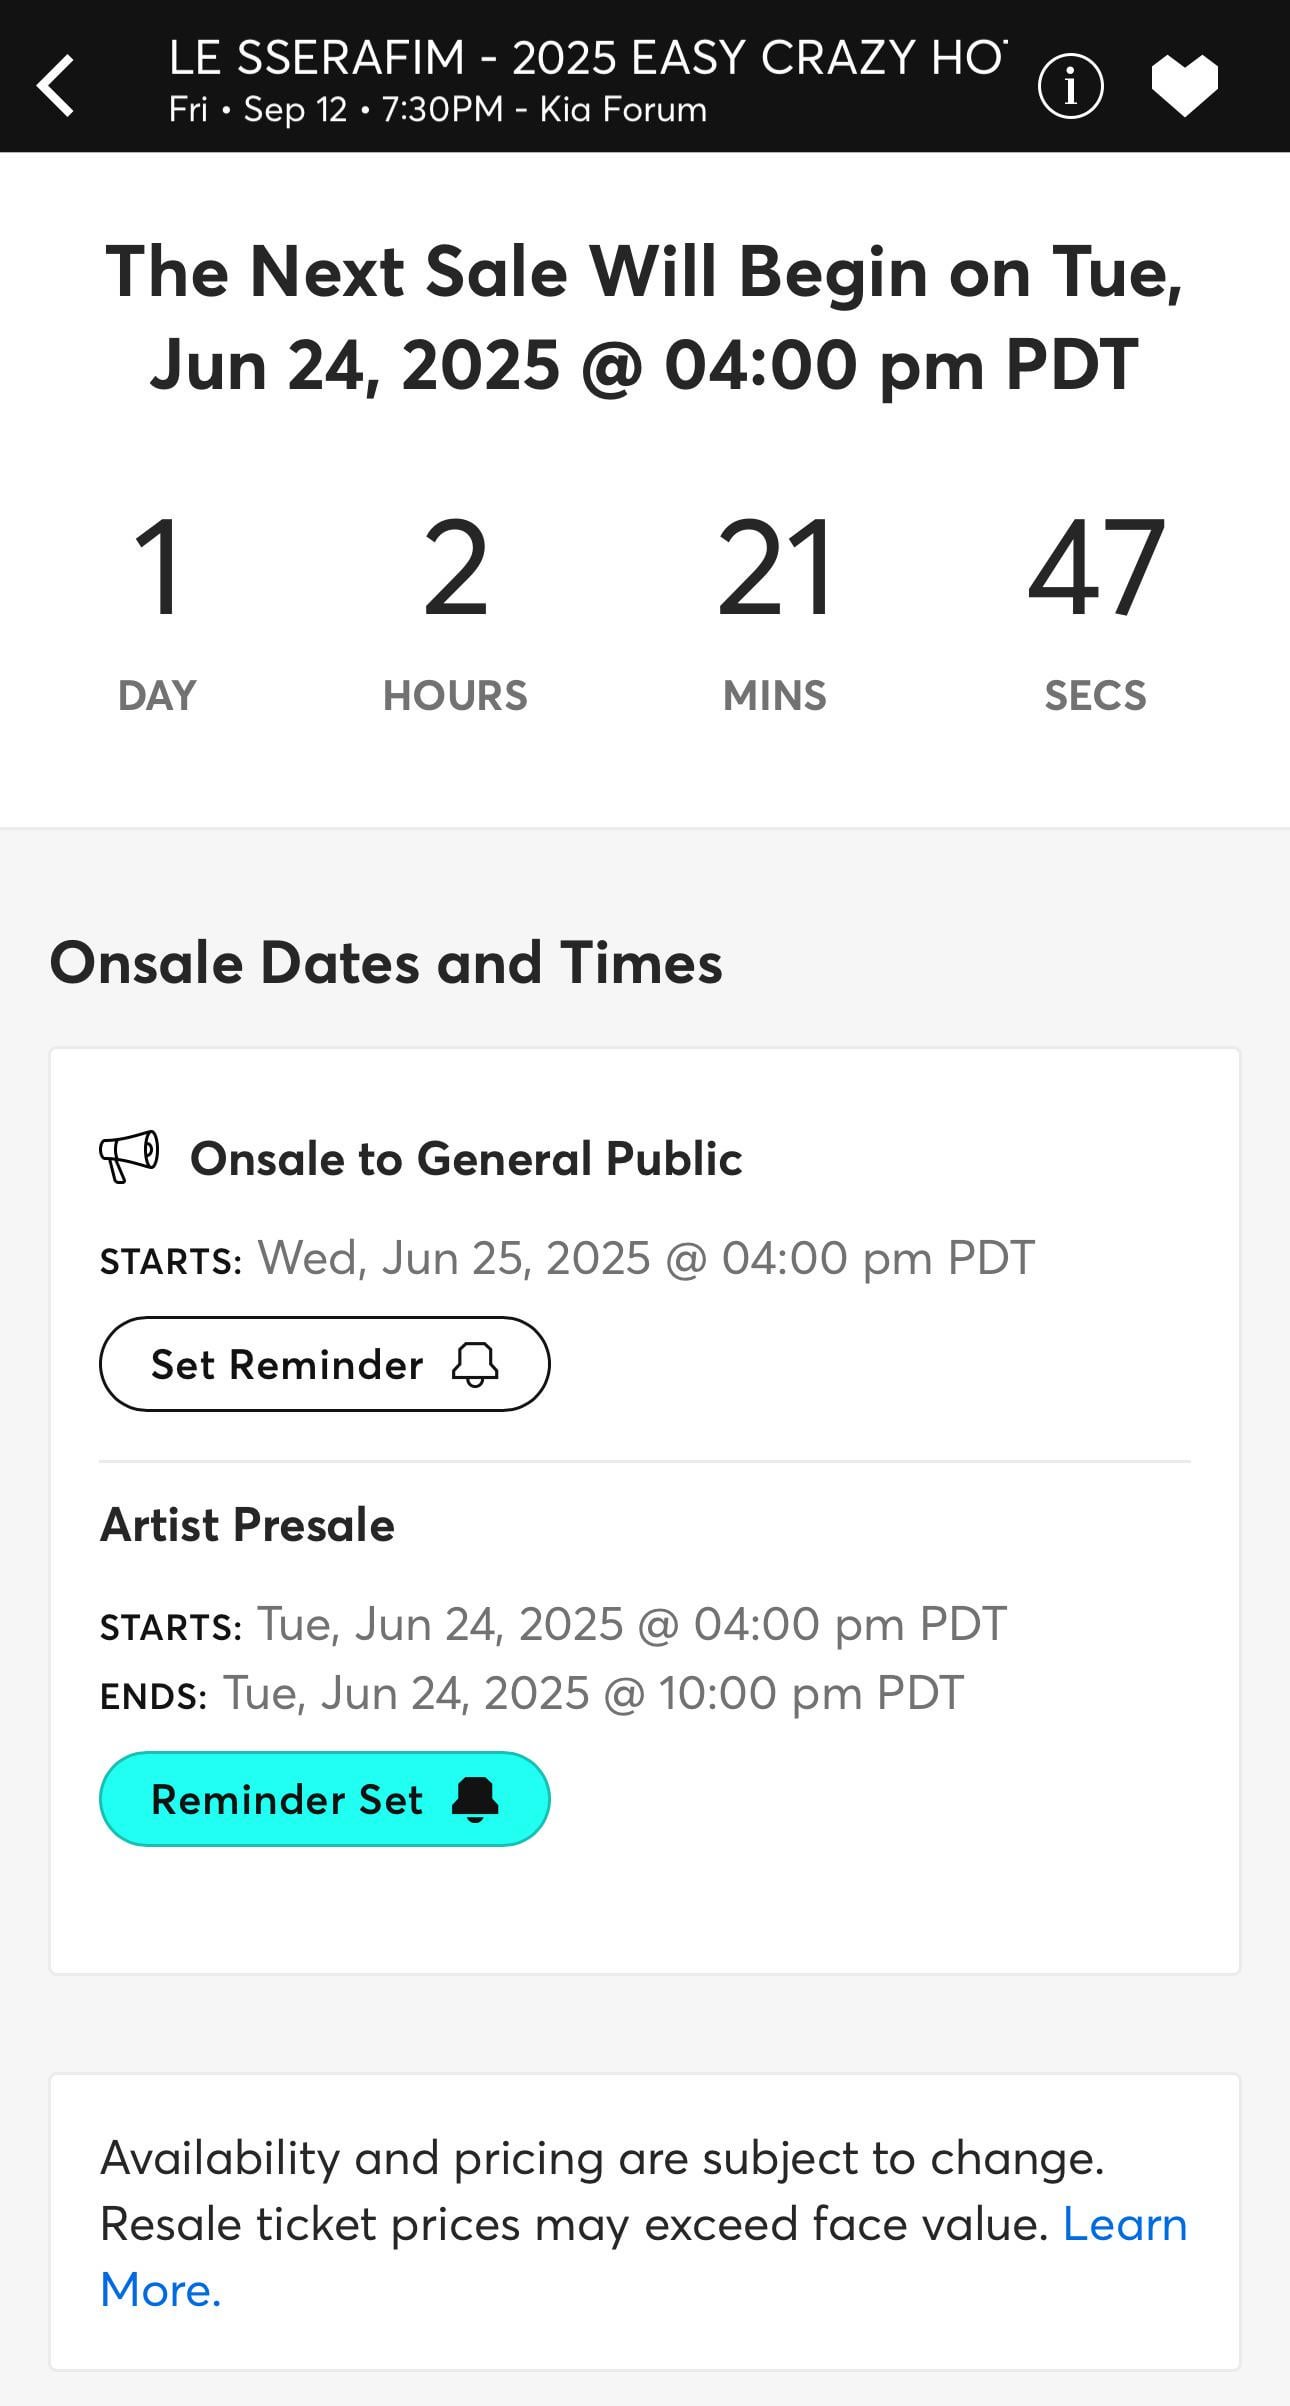The image size is (1290, 2406).
Task: Click the outlined bell in Set Reminder
Action: click(475, 1364)
